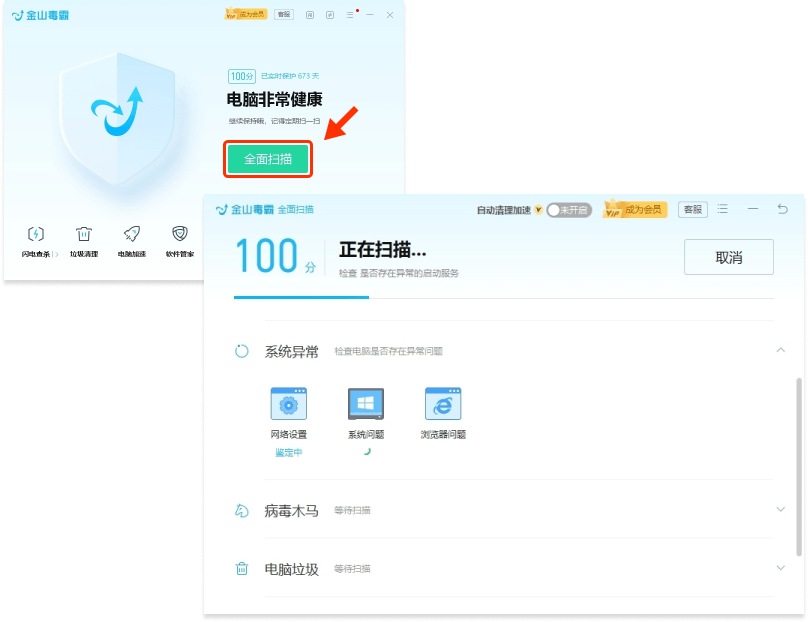Open 客服 support in the scan window

pos(693,209)
